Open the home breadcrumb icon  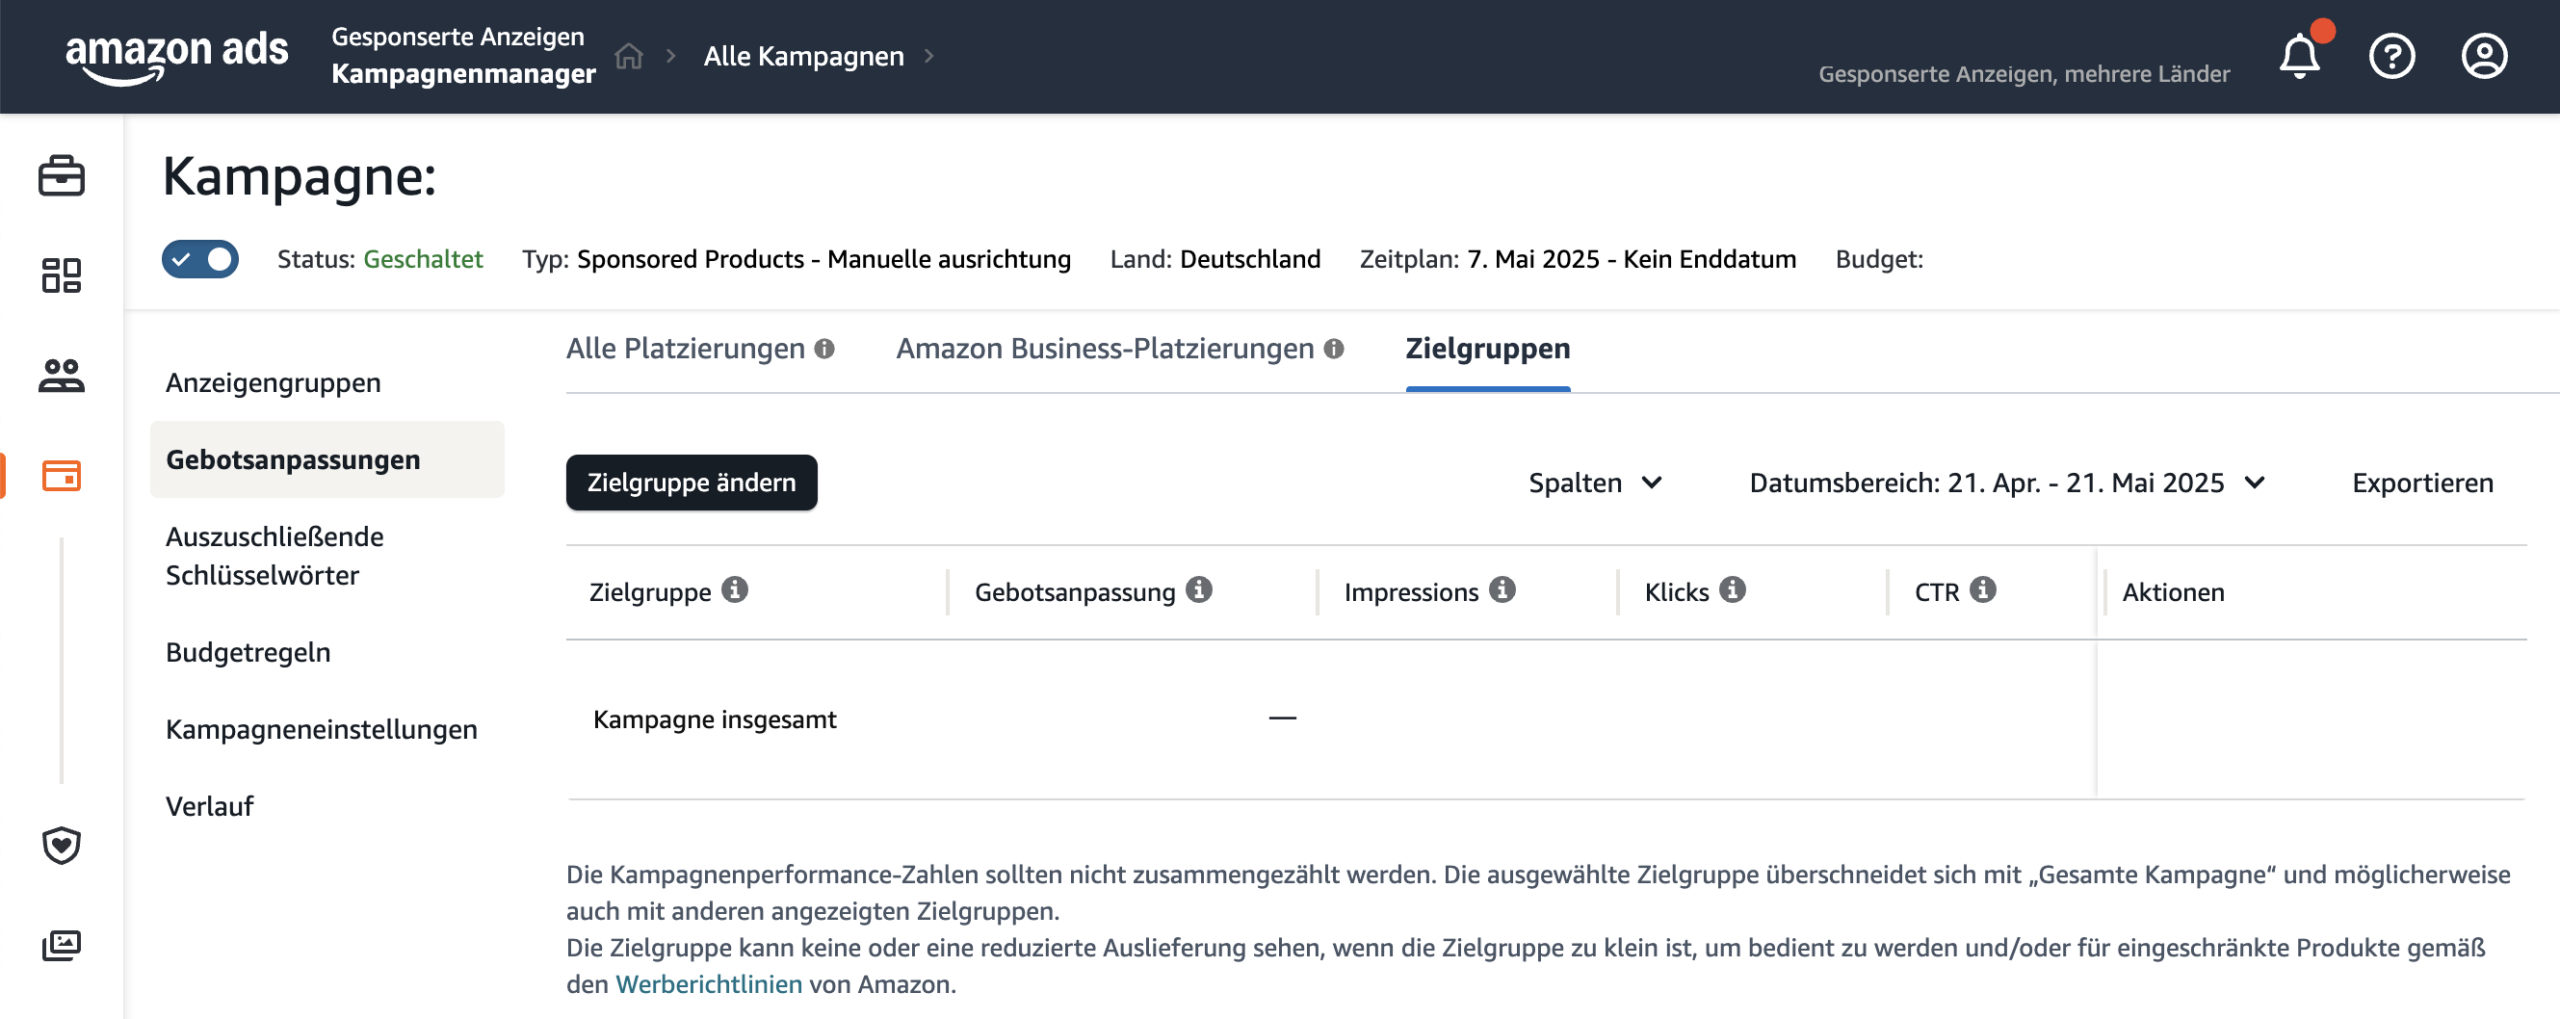(629, 56)
